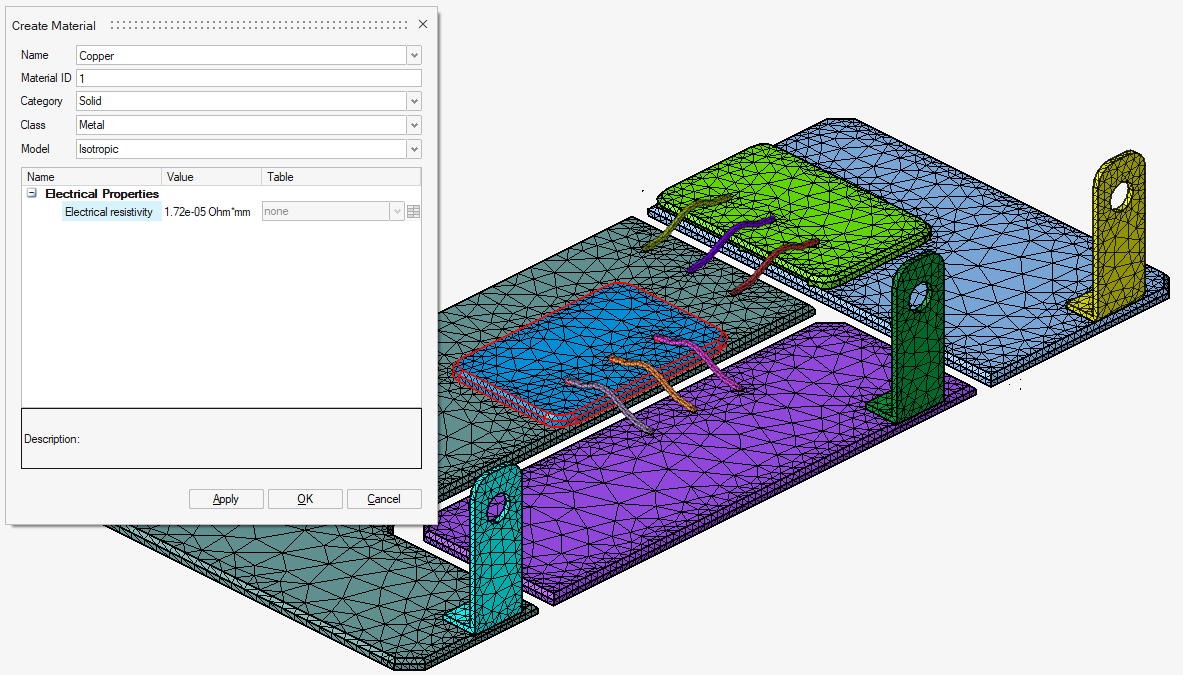Click the Value column header
This screenshot has width=1183, height=675.
coord(212,177)
